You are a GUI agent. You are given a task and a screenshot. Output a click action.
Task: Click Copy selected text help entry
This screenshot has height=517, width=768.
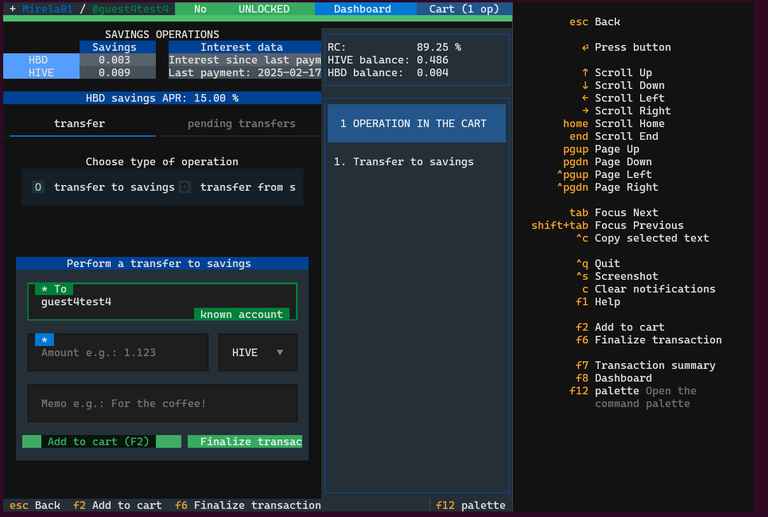(643, 238)
